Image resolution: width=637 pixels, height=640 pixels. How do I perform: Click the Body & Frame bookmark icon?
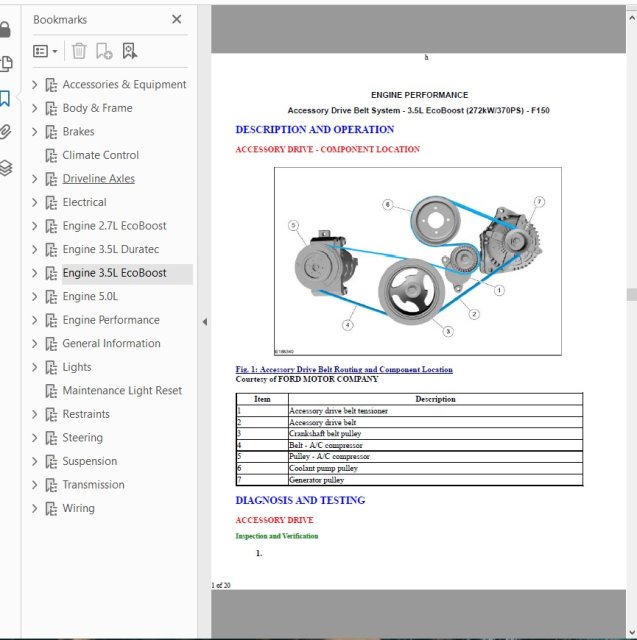51,109
